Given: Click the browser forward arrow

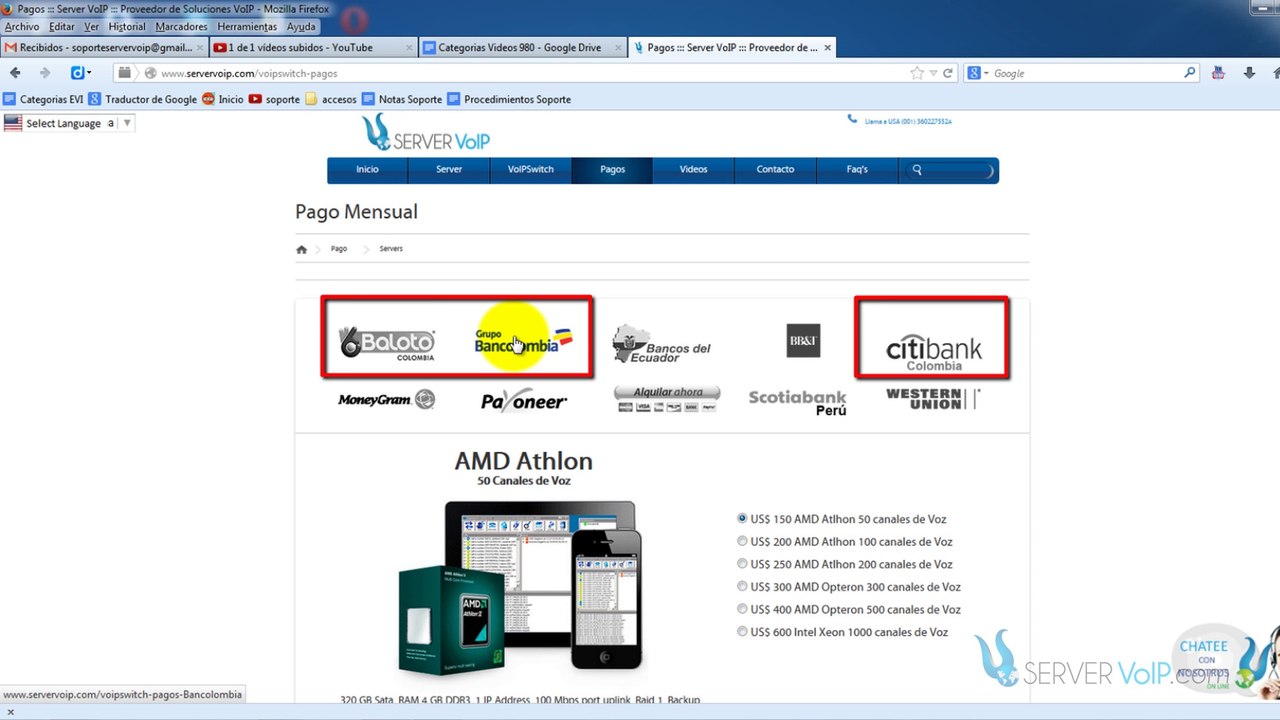Looking at the screenshot, I should point(44,73).
